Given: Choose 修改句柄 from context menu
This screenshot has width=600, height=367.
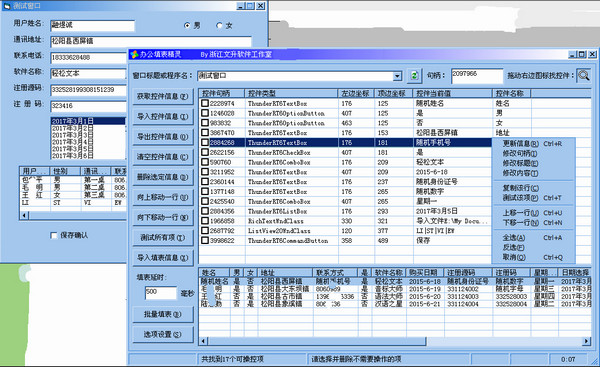Looking at the screenshot, I should (533, 153).
